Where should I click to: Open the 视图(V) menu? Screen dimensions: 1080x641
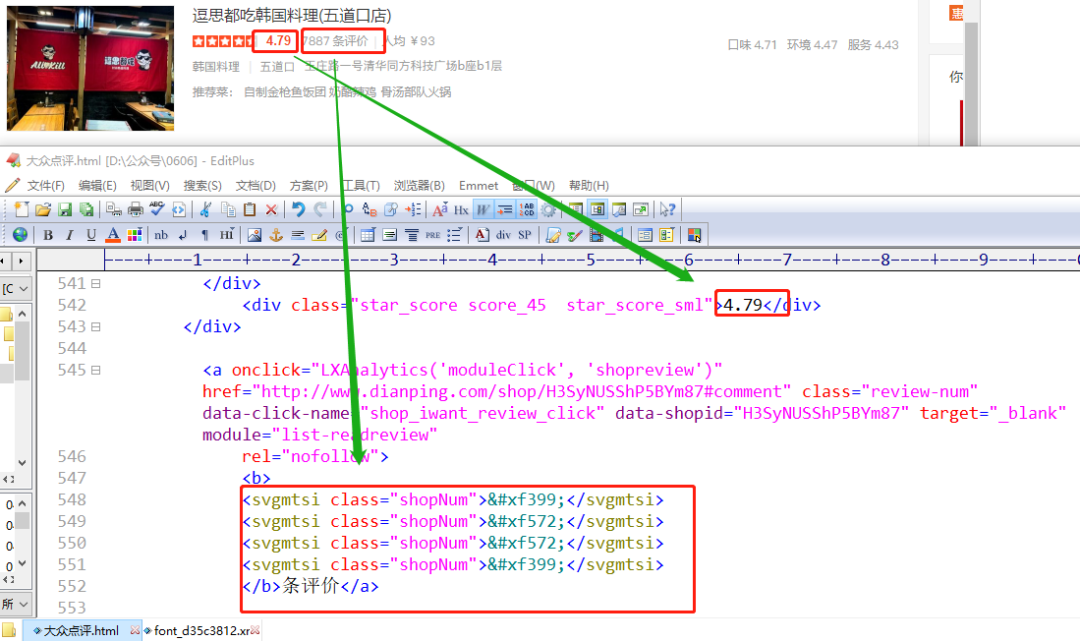click(x=149, y=186)
